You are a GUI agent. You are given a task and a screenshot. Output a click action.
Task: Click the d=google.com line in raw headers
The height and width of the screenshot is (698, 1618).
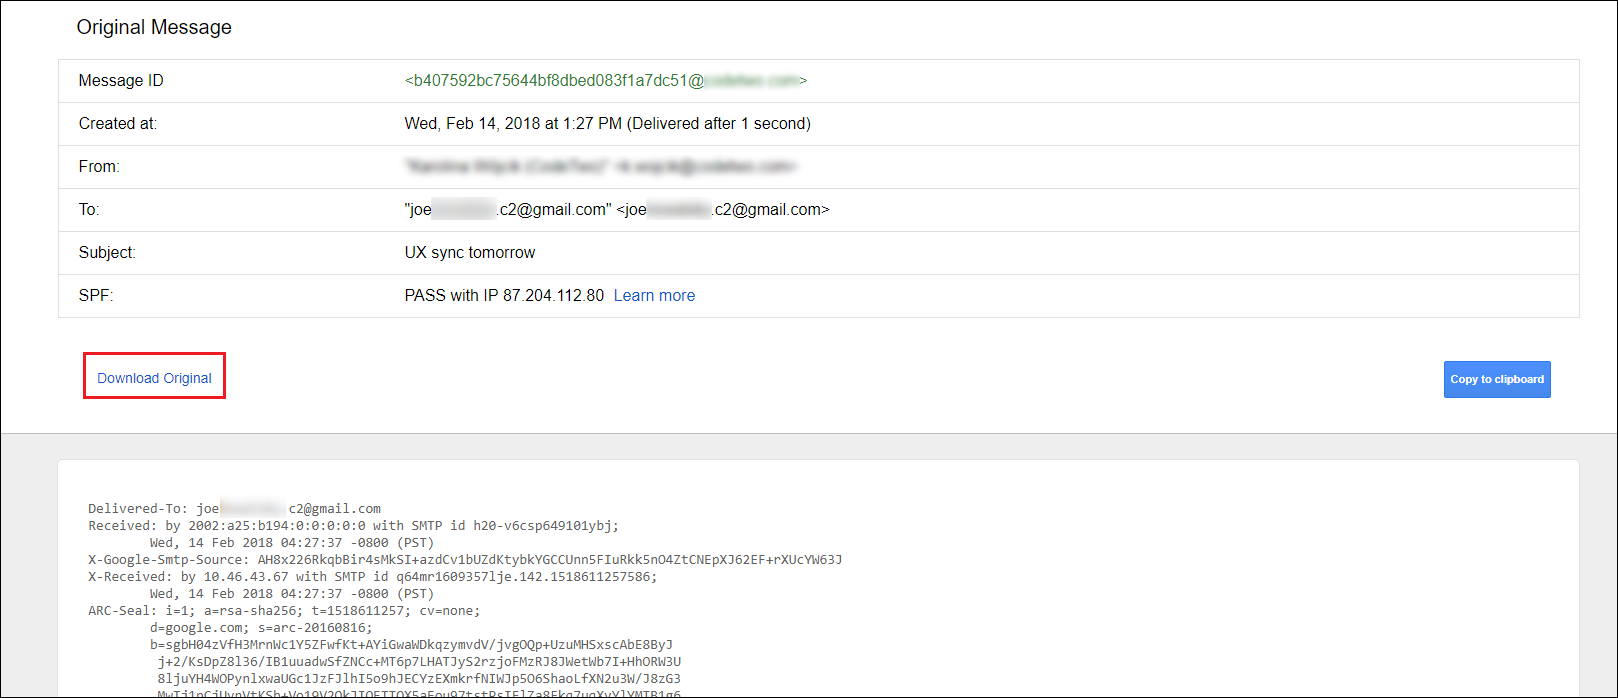click(x=261, y=627)
